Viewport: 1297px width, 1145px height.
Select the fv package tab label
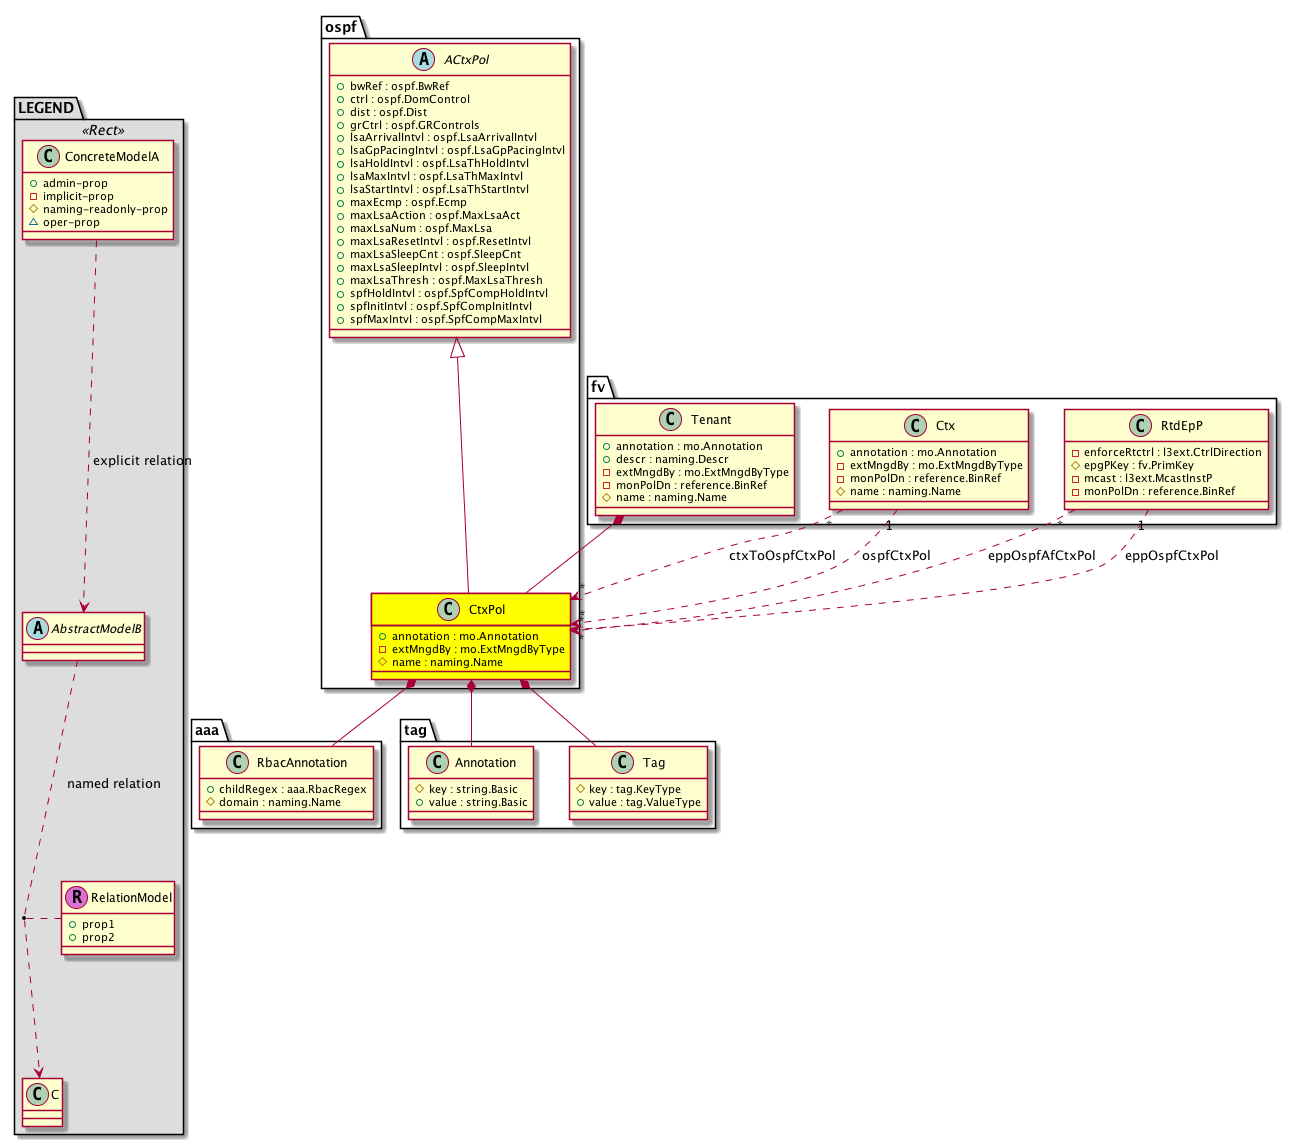point(598,386)
